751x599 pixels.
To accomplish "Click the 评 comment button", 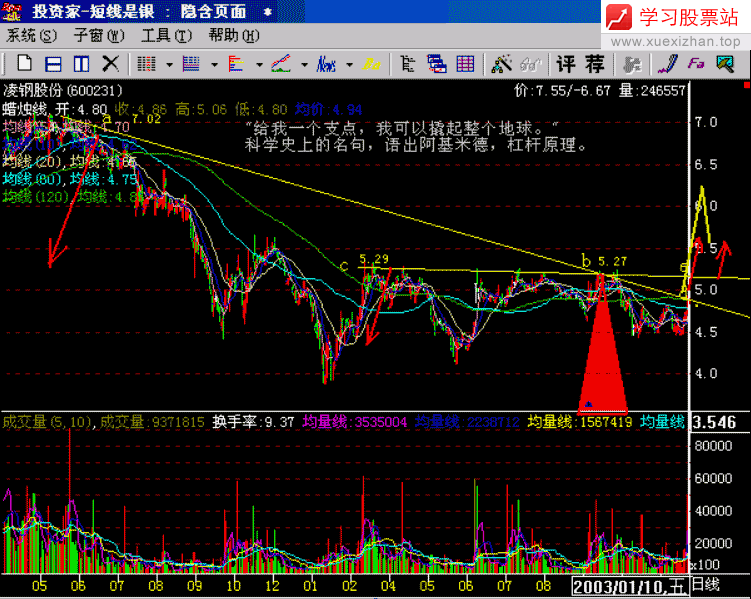I will (566, 64).
